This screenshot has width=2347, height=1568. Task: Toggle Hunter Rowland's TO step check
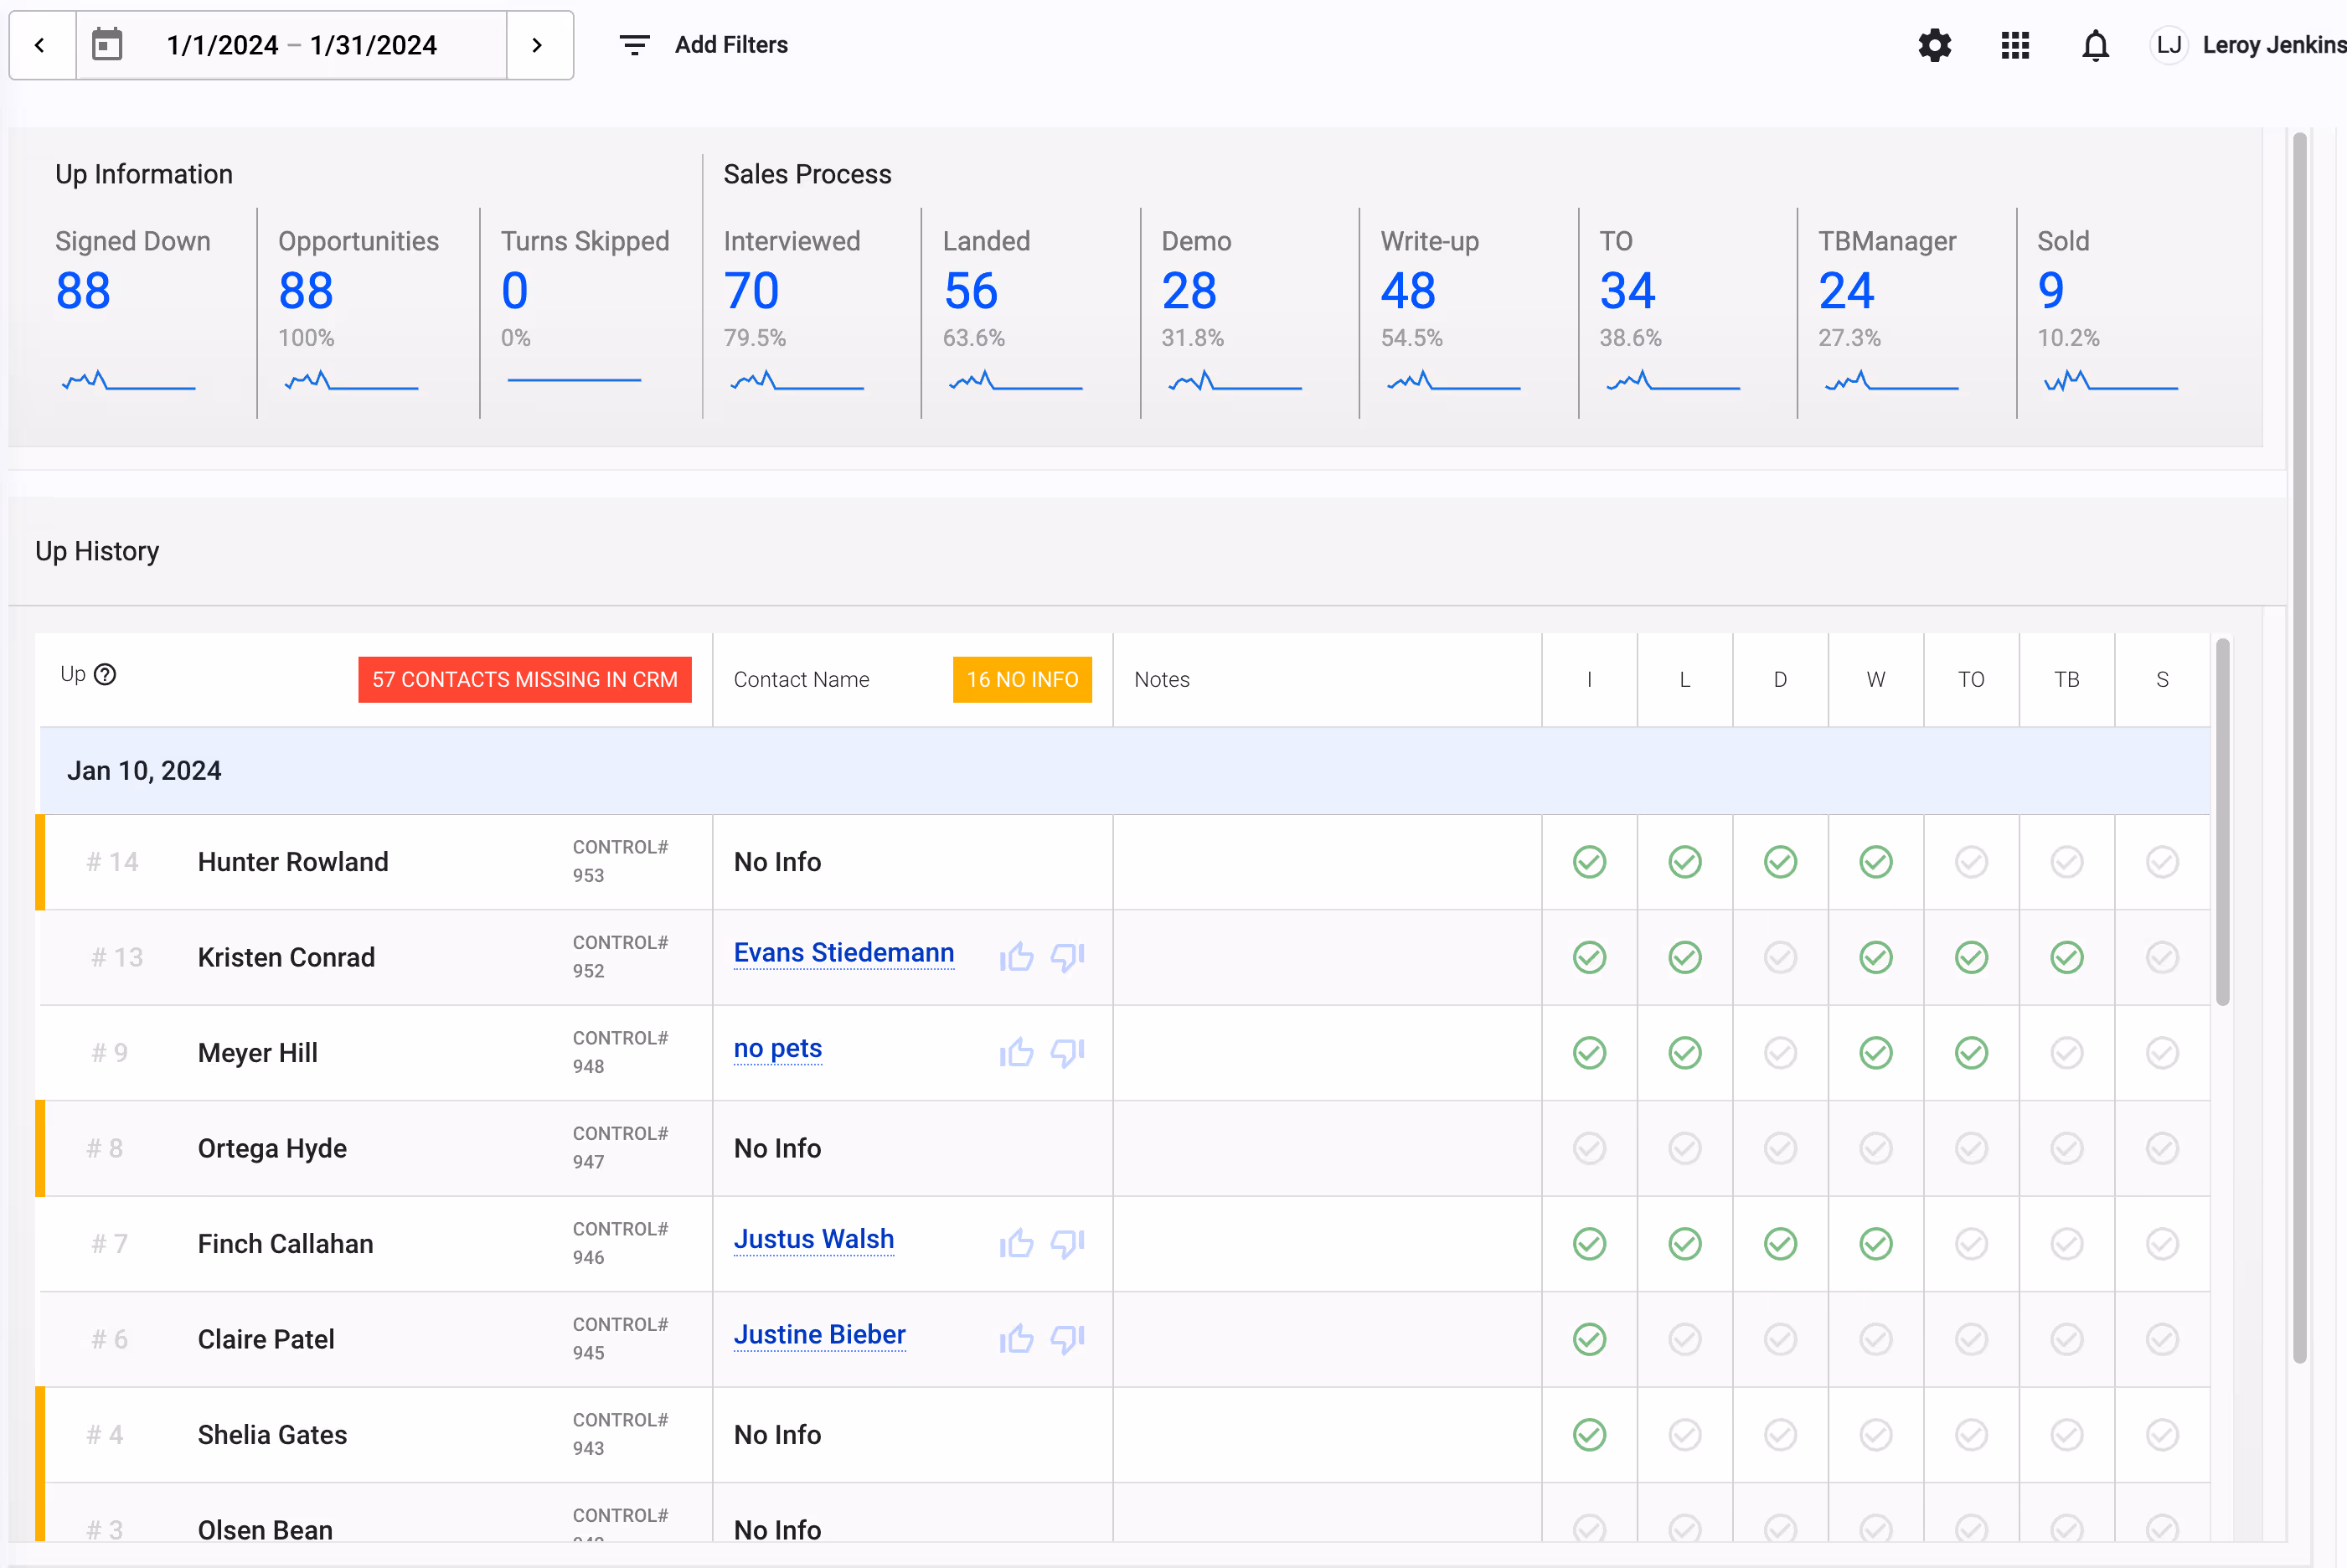(1971, 862)
